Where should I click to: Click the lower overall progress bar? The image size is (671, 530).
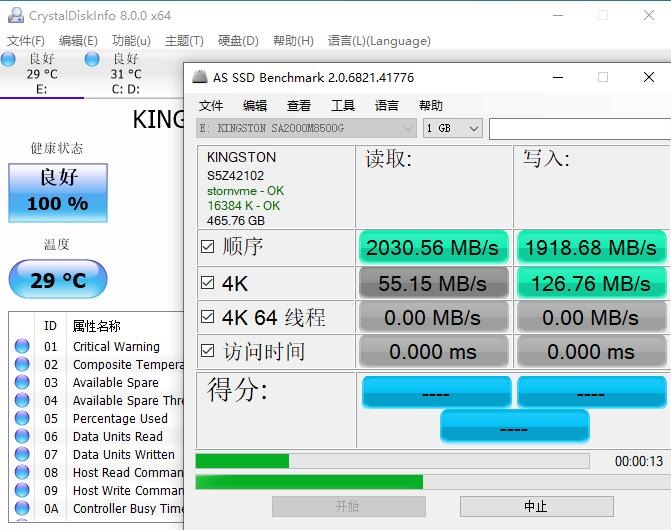433,482
